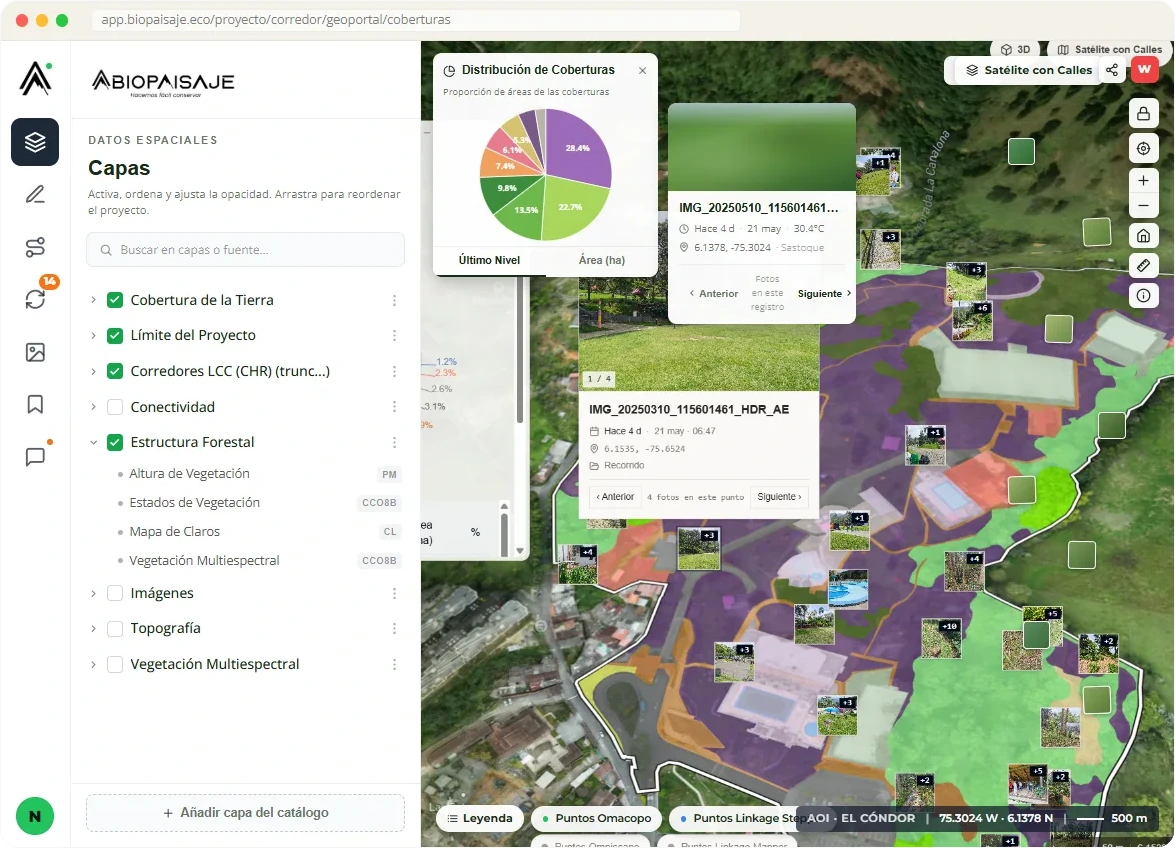The height and width of the screenshot is (848, 1175).
Task: Switch to the Último Nivel tab
Action: pyautogui.click(x=489, y=260)
